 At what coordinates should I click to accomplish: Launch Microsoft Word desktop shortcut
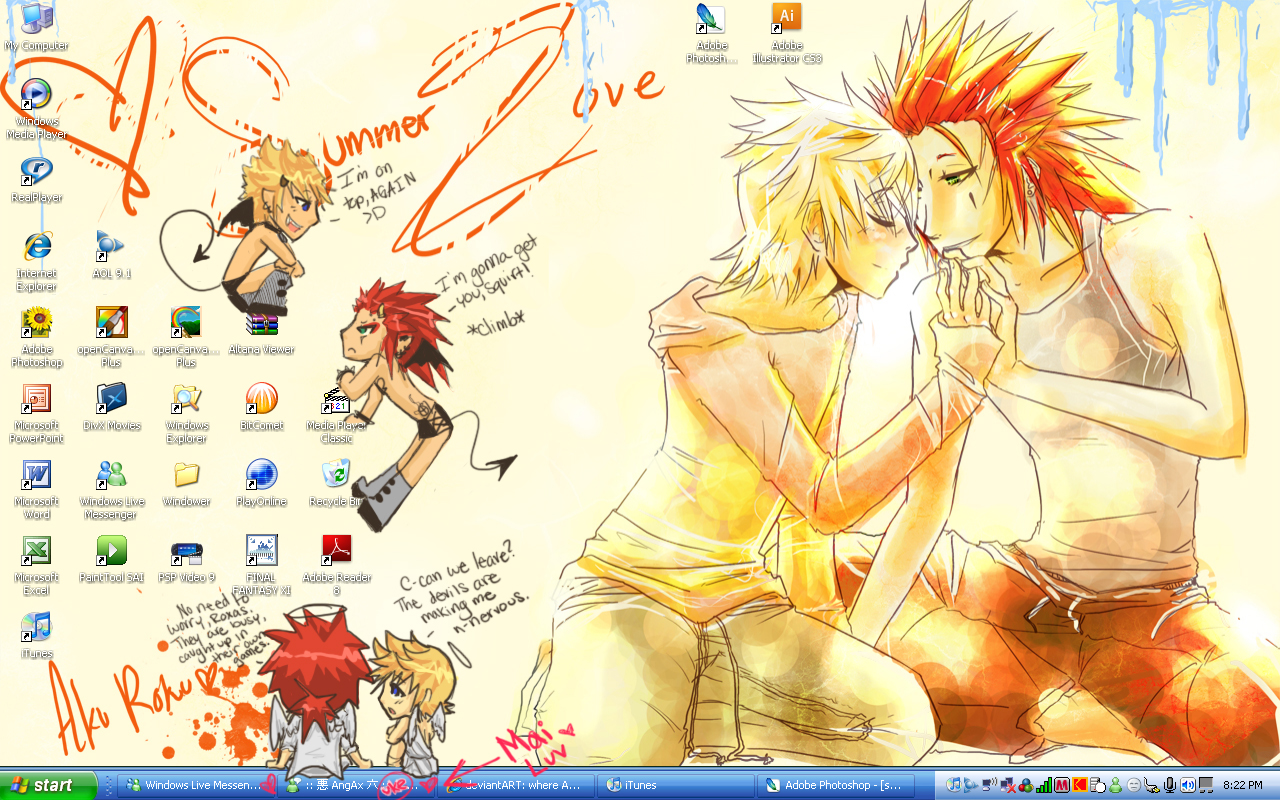tap(36, 489)
